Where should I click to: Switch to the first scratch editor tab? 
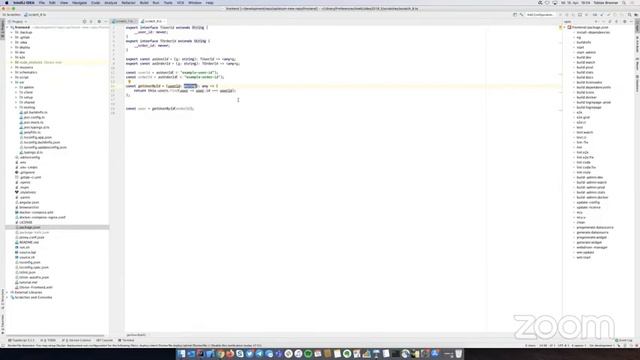pos(124,21)
